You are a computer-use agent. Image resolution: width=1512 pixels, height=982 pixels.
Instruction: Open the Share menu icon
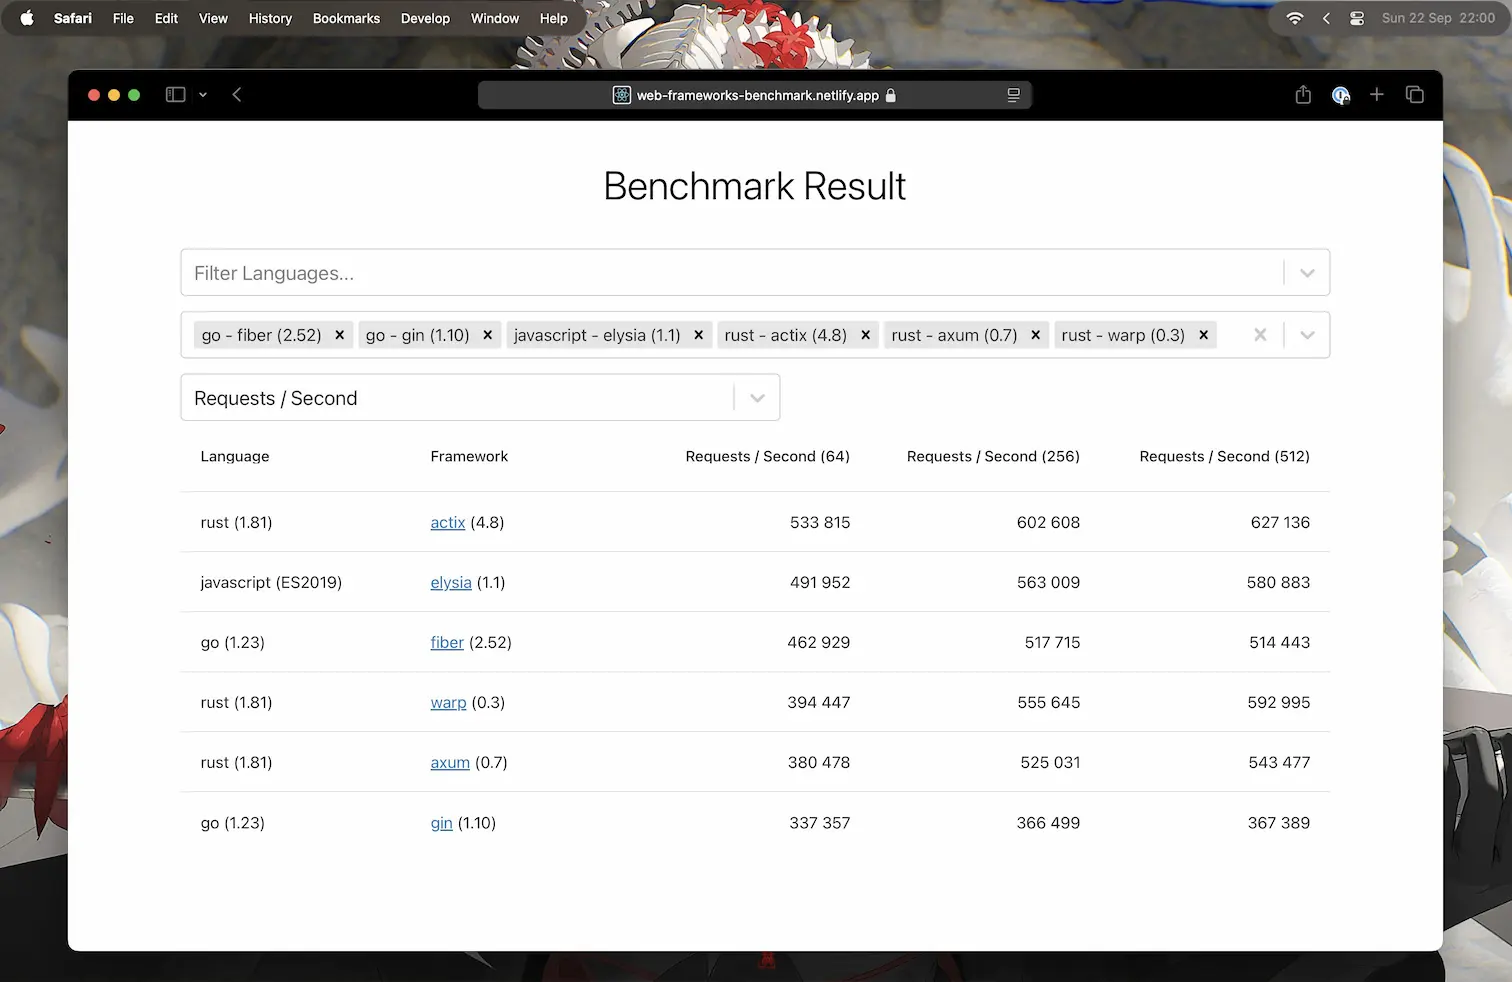[1302, 94]
